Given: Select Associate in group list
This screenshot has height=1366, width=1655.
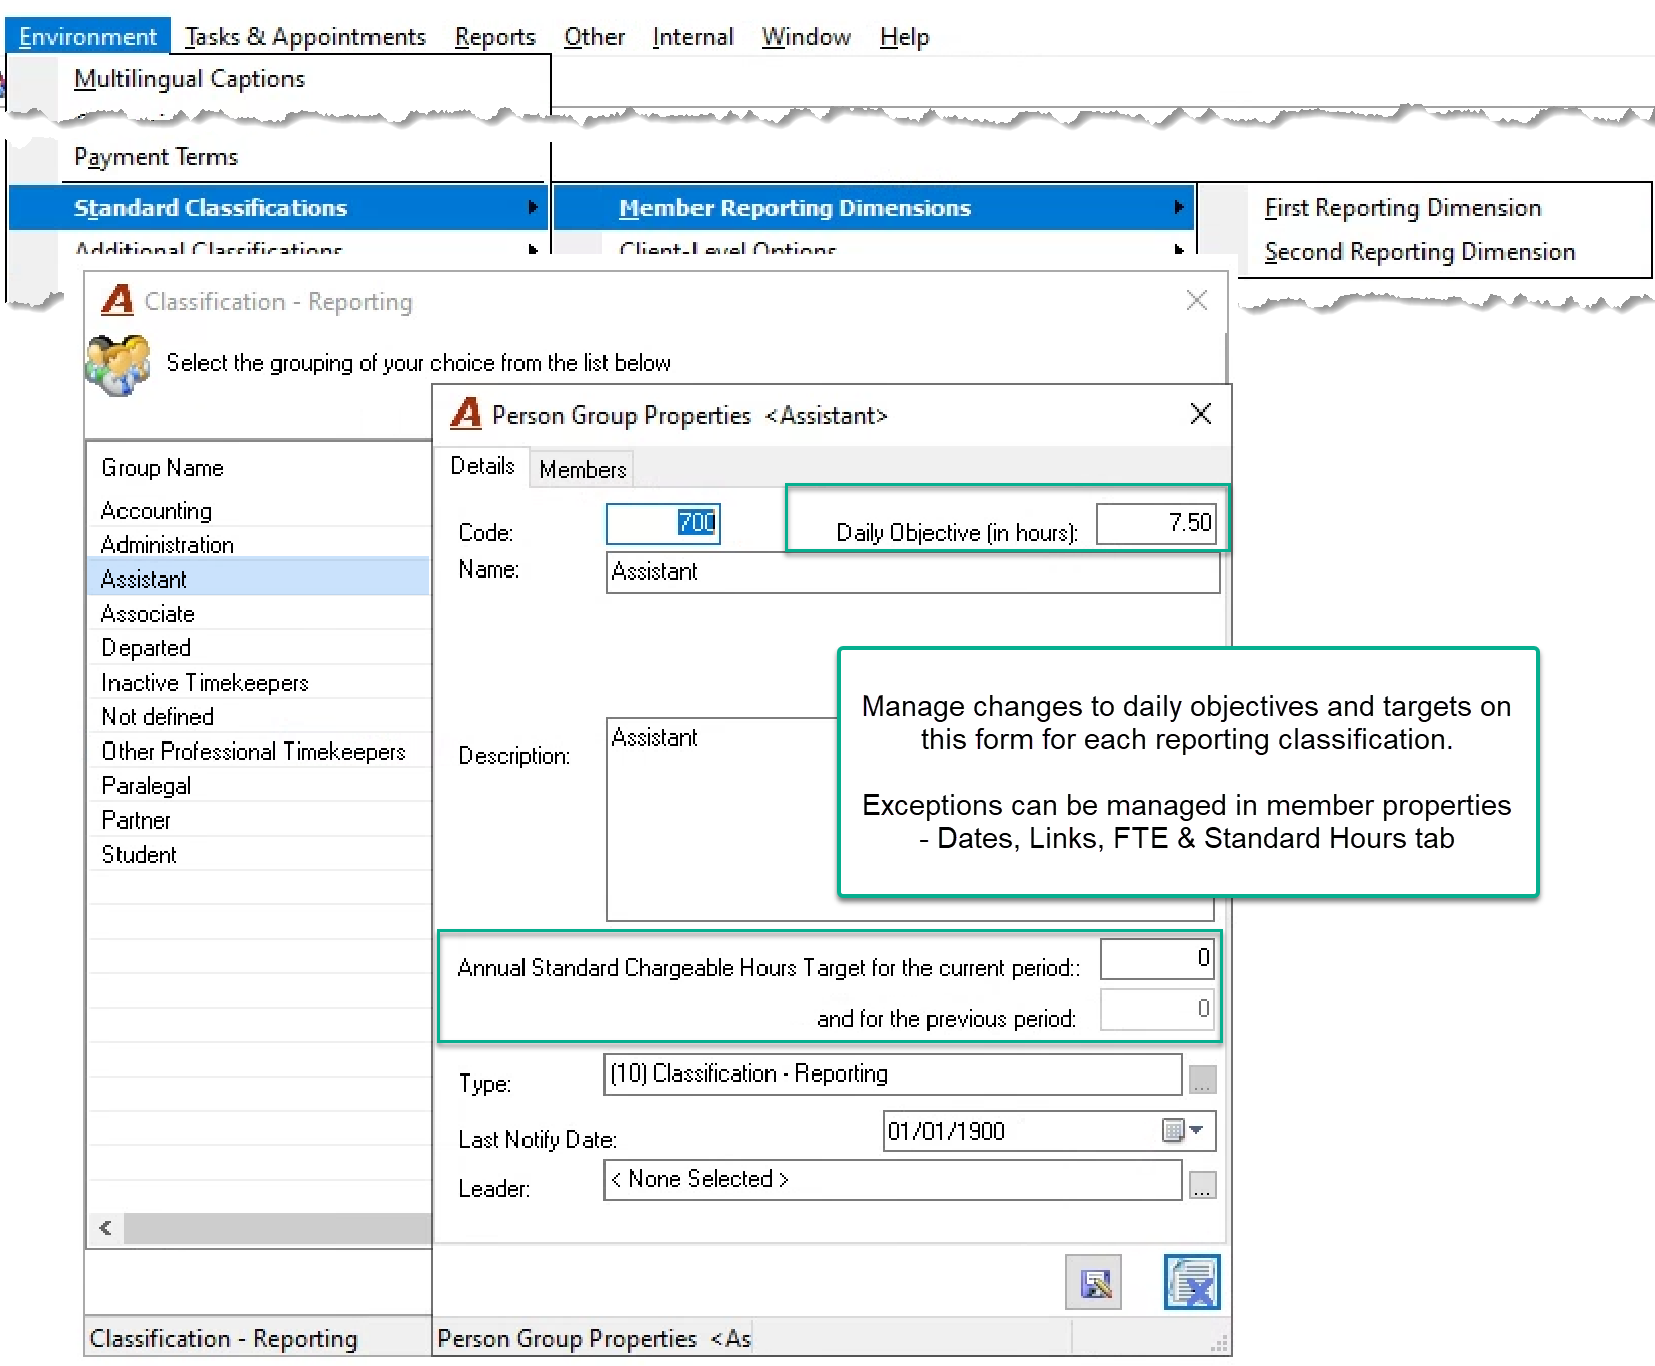Looking at the screenshot, I should pyautogui.click(x=258, y=614).
